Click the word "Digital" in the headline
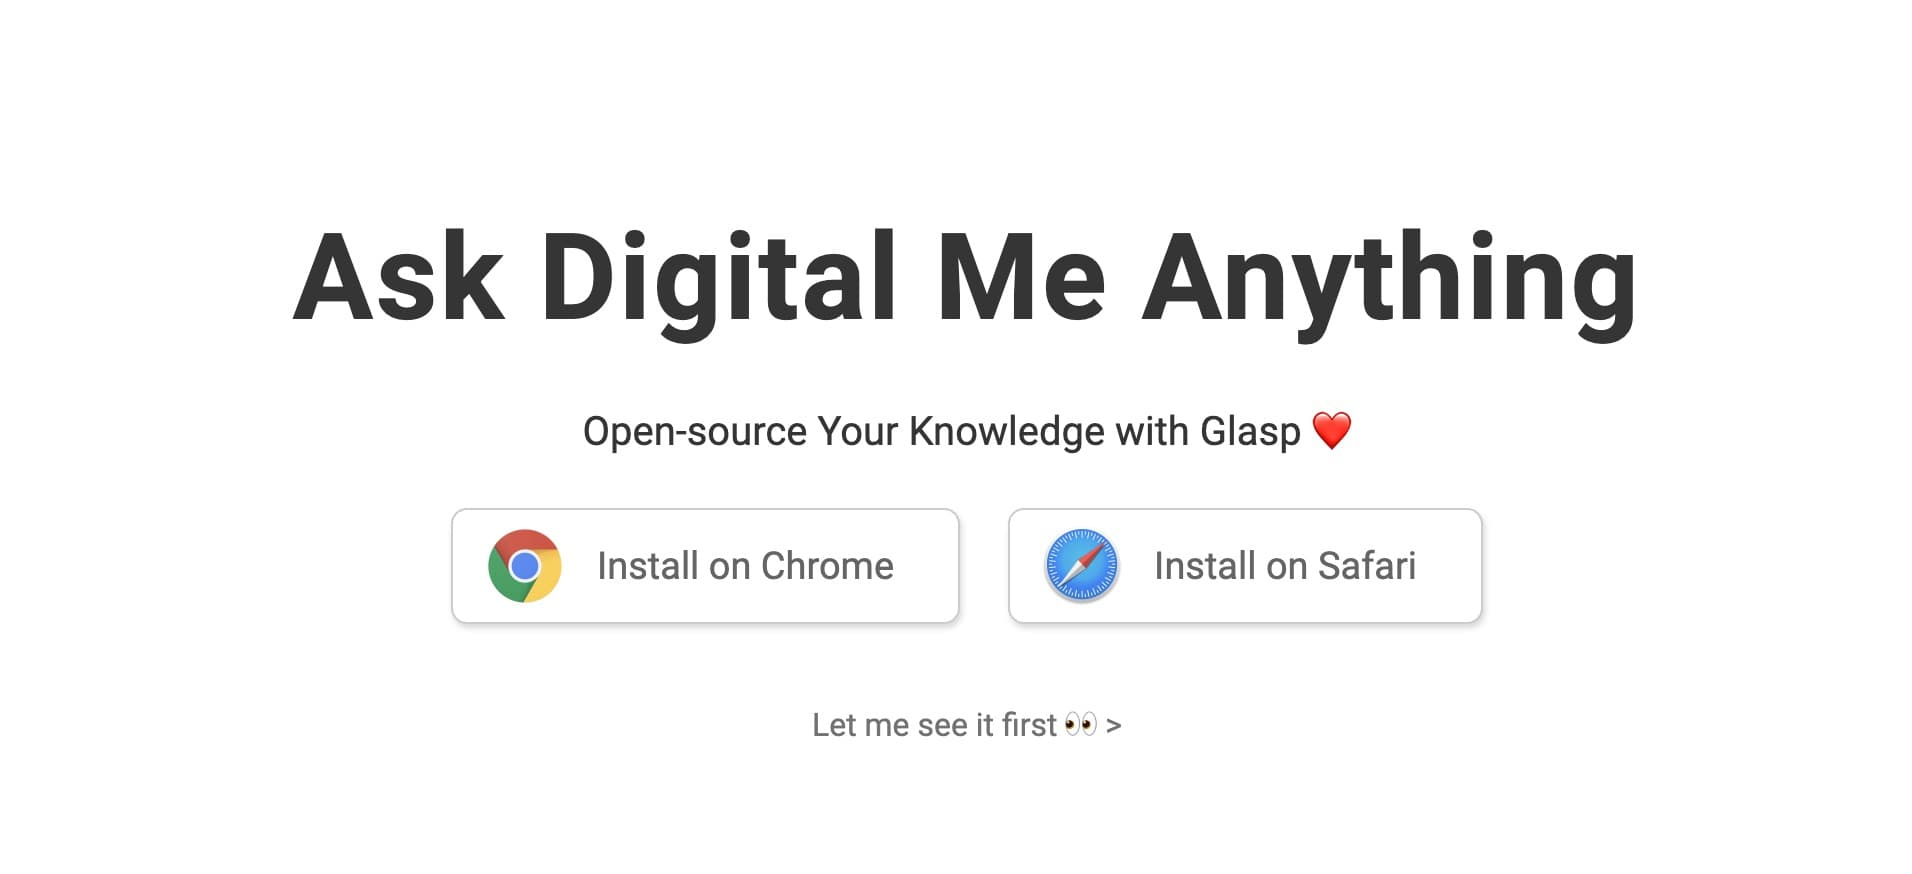Image resolution: width=1912 pixels, height=874 pixels. pyautogui.click(x=717, y=278)
